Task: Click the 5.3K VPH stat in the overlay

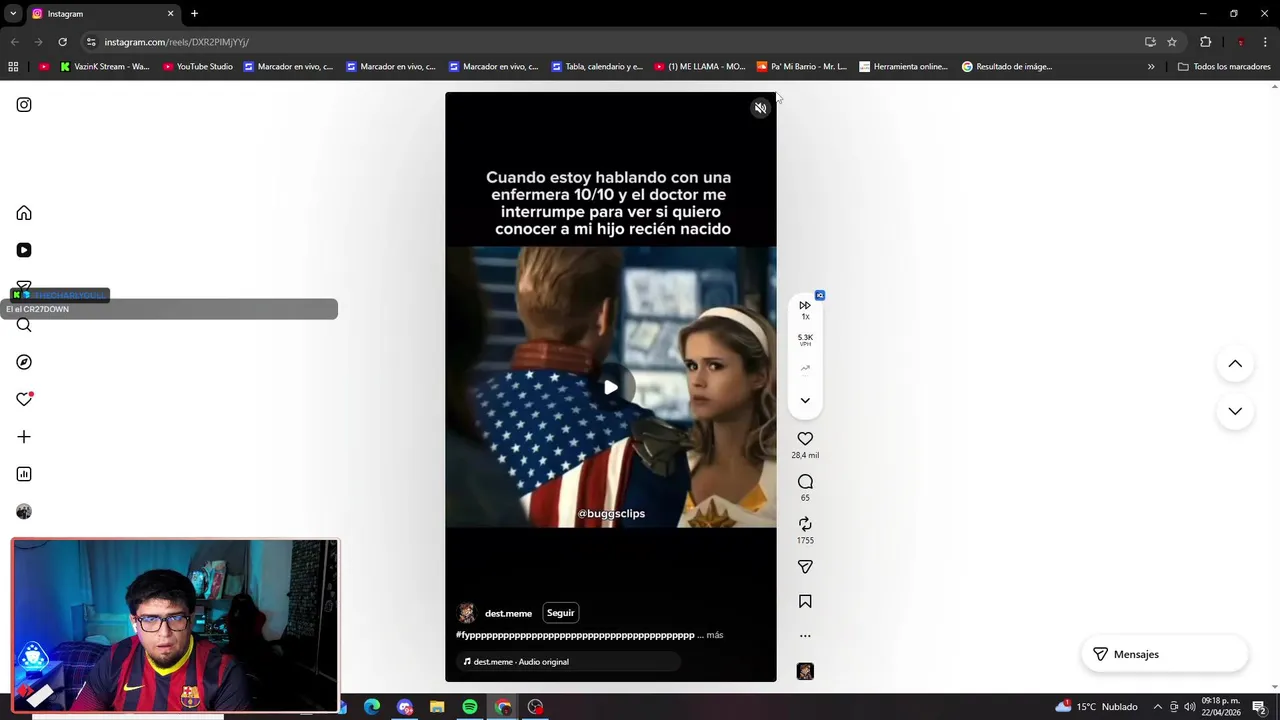Action: (x=805, y=340)
